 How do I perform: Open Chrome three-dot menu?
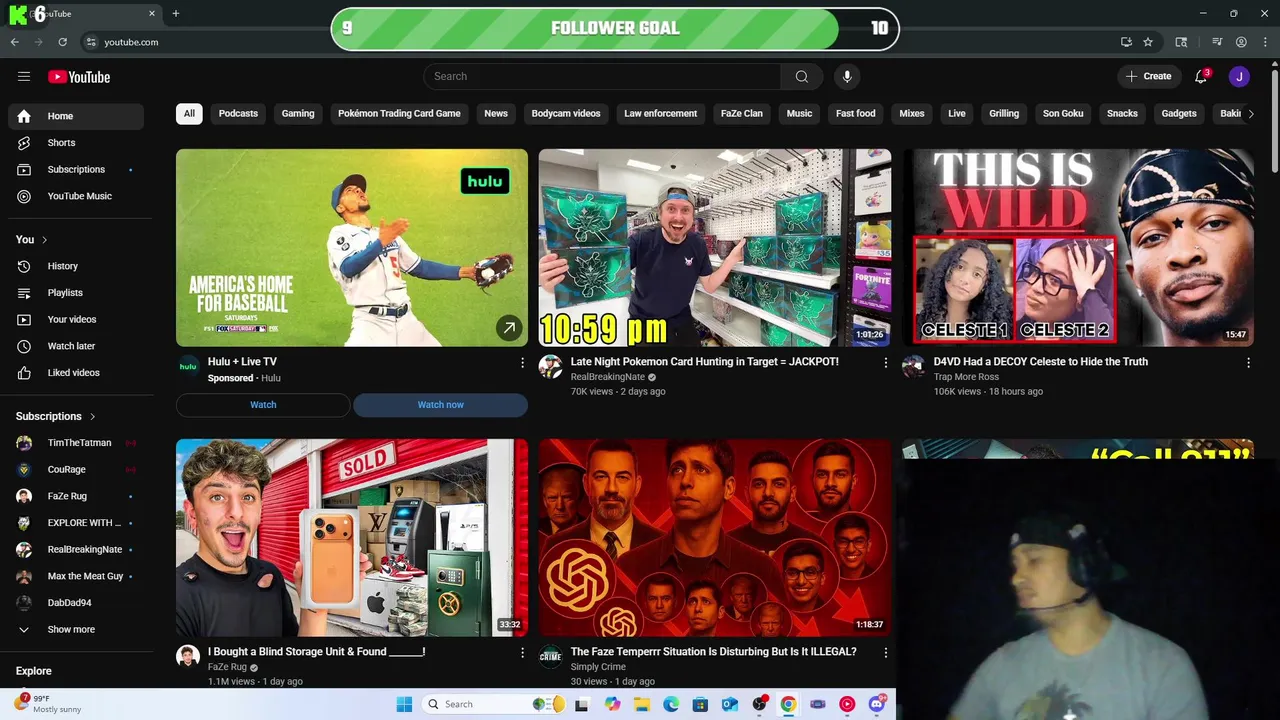click(x=1264, y=42)
